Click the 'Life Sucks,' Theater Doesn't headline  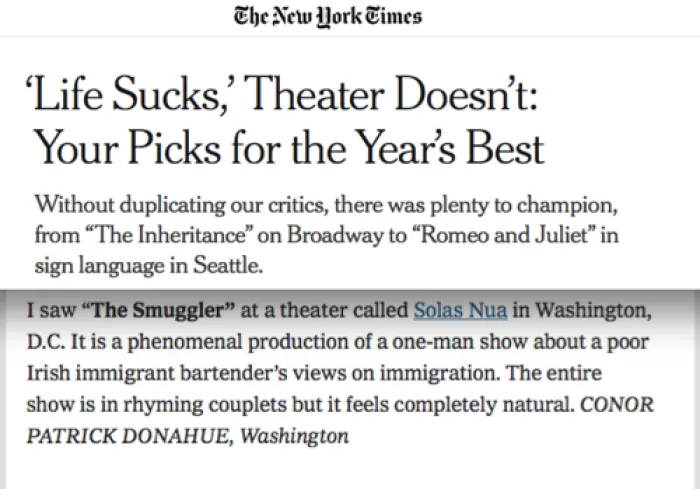coord(282,94)
